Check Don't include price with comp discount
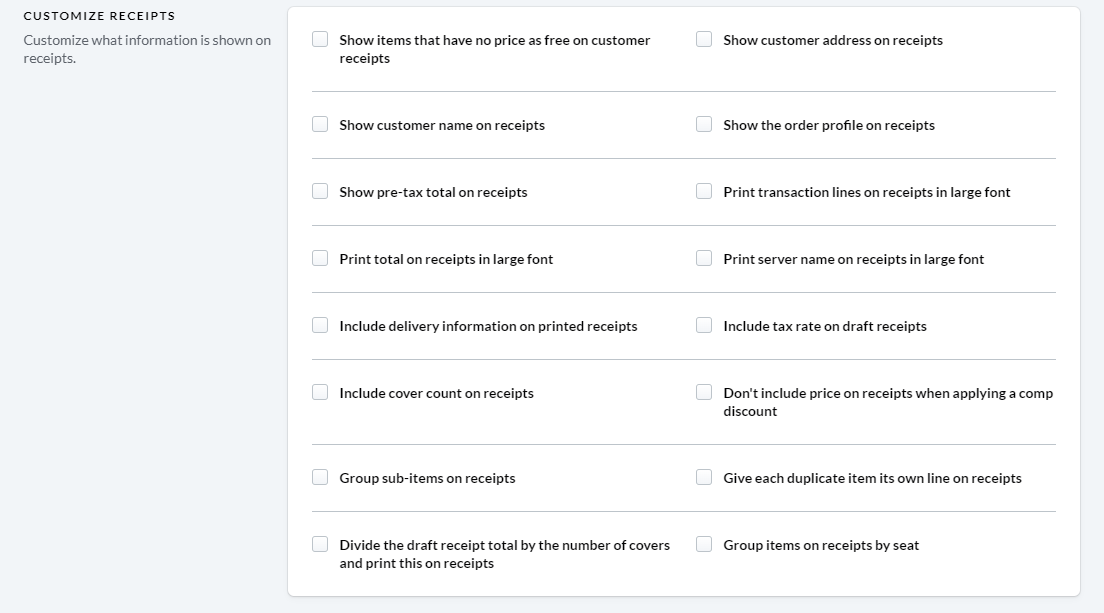 pos(704,392)
